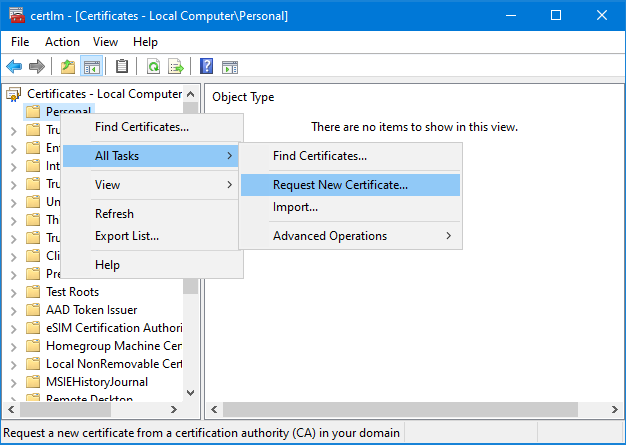This screenshot has width=626, height=445.
Task: Click the eSIM Certification folder icon
Action: [33, 328]
